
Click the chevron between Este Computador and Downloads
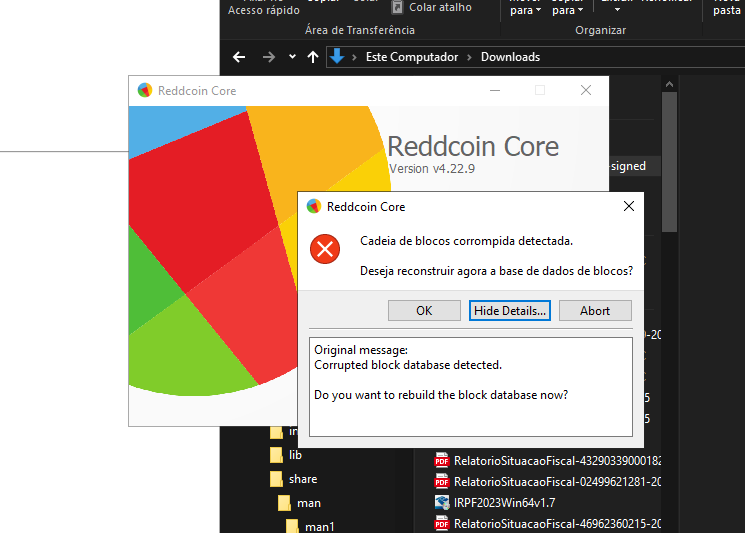click(469, 57)
